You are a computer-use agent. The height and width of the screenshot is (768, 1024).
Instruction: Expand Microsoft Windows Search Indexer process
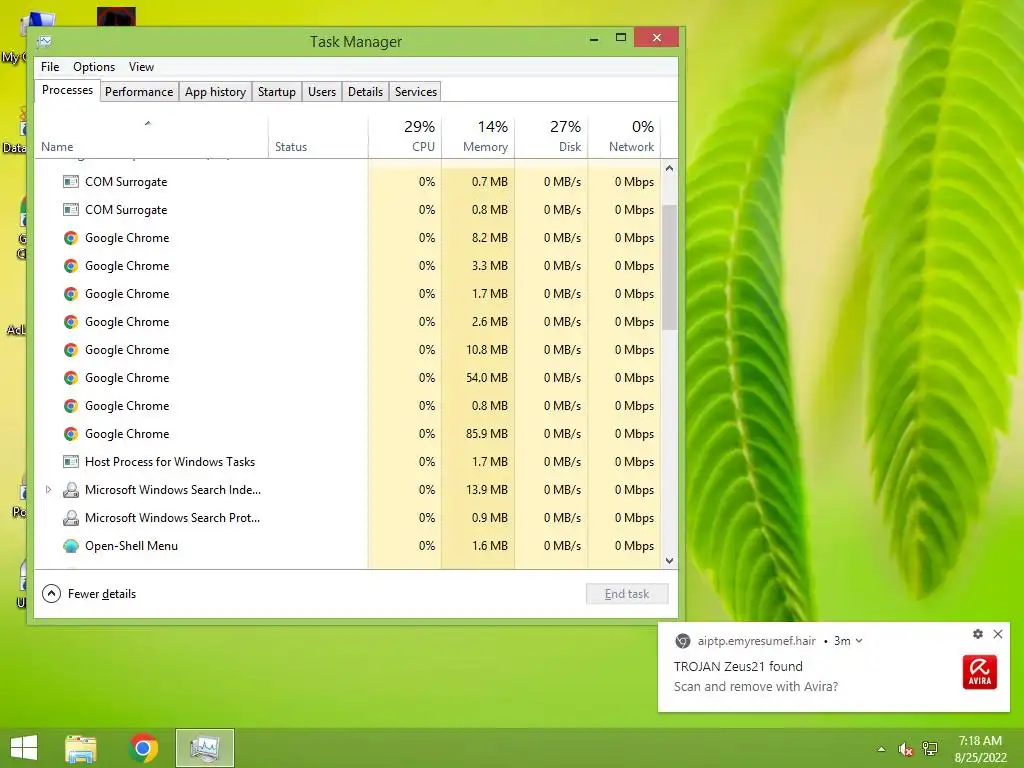pyautogui.click(x=48, y=490)
